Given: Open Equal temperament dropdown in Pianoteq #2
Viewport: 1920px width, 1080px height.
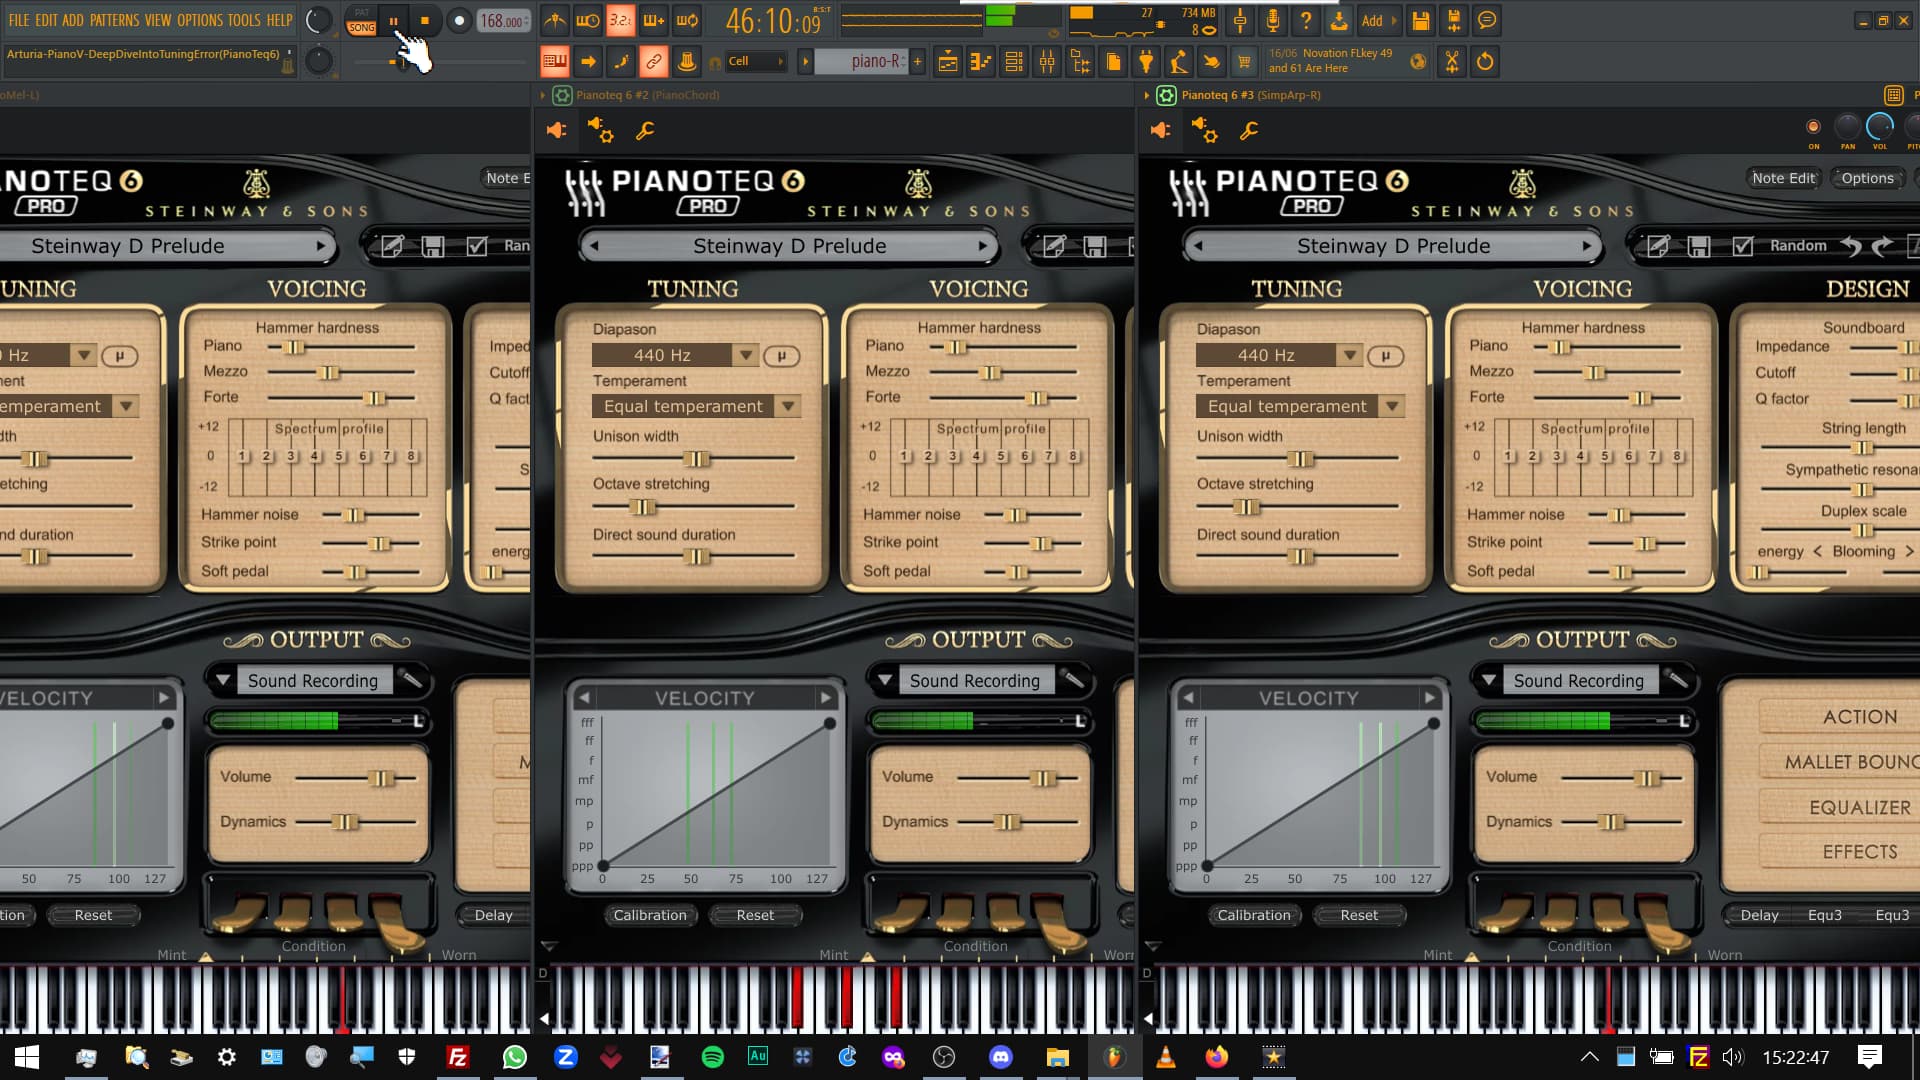Looking at the screenshot, I should click(788, 406).
